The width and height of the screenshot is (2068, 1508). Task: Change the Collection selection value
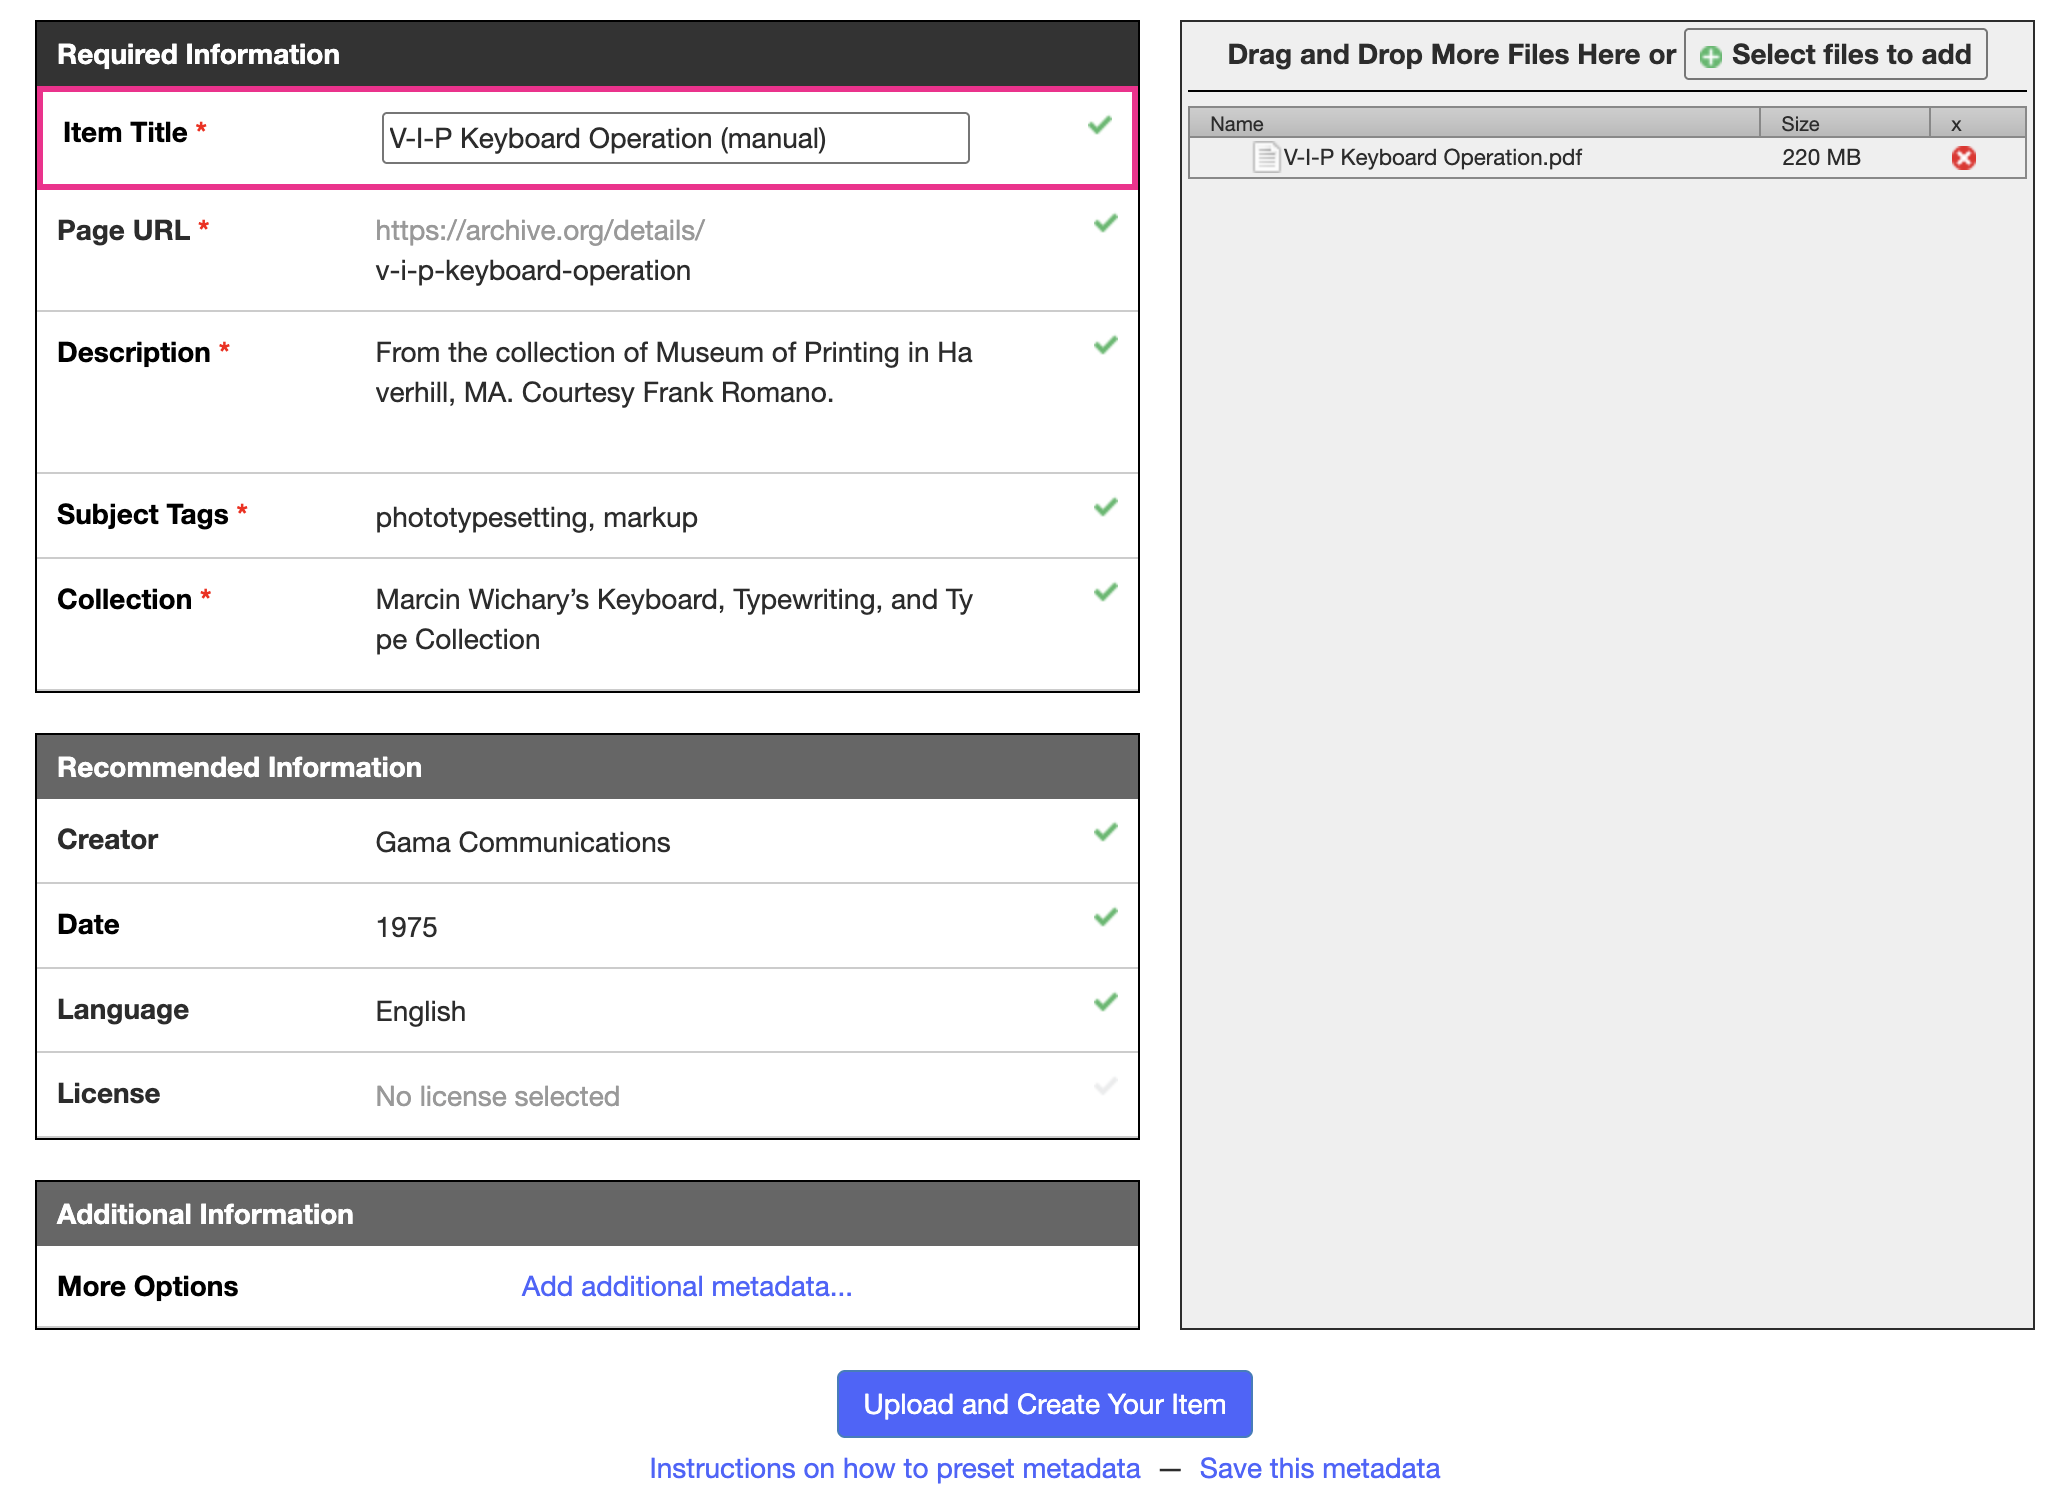[673, 619]
